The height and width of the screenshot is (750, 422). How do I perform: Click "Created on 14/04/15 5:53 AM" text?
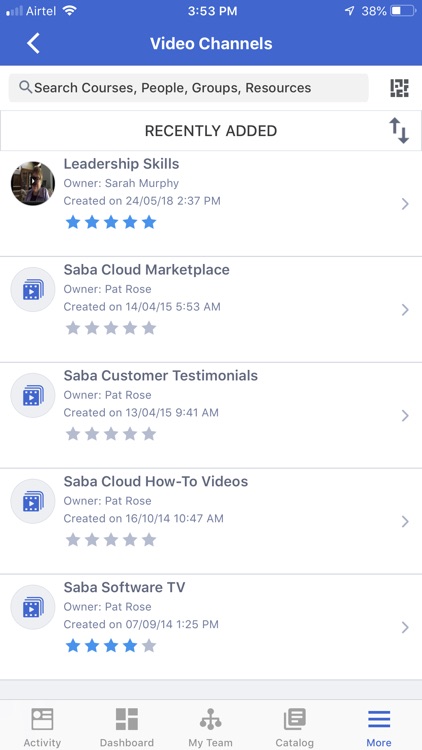point(142,307)
